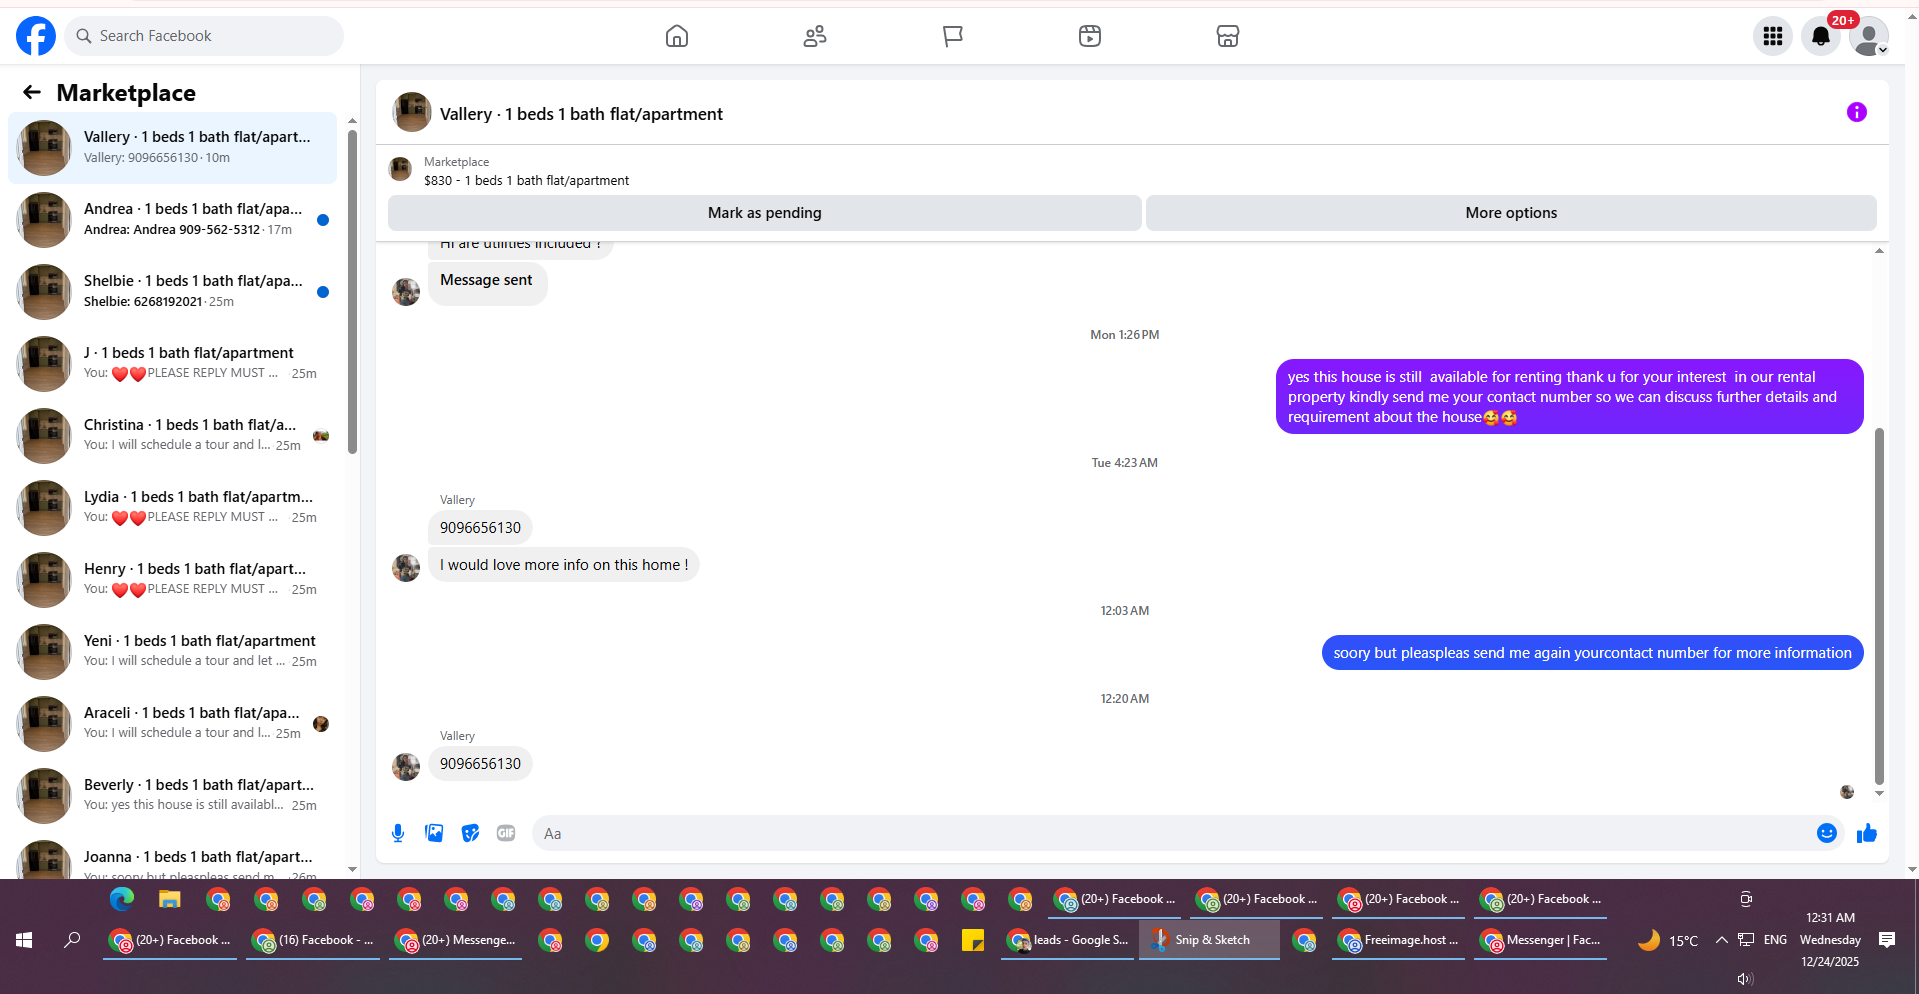1919x994 pixels.
Task: Open Sticky Notes taskbar icon
Action: (x=973, y=940)
